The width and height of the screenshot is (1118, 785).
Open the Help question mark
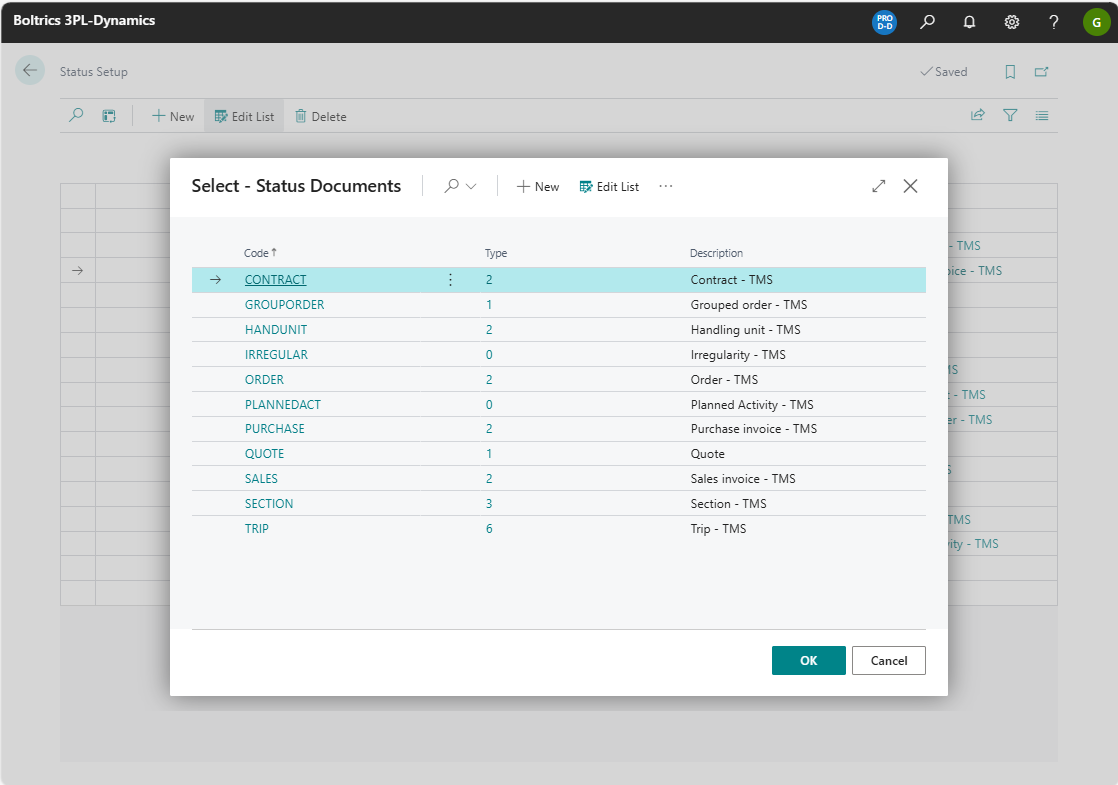tap(1053, 21)
